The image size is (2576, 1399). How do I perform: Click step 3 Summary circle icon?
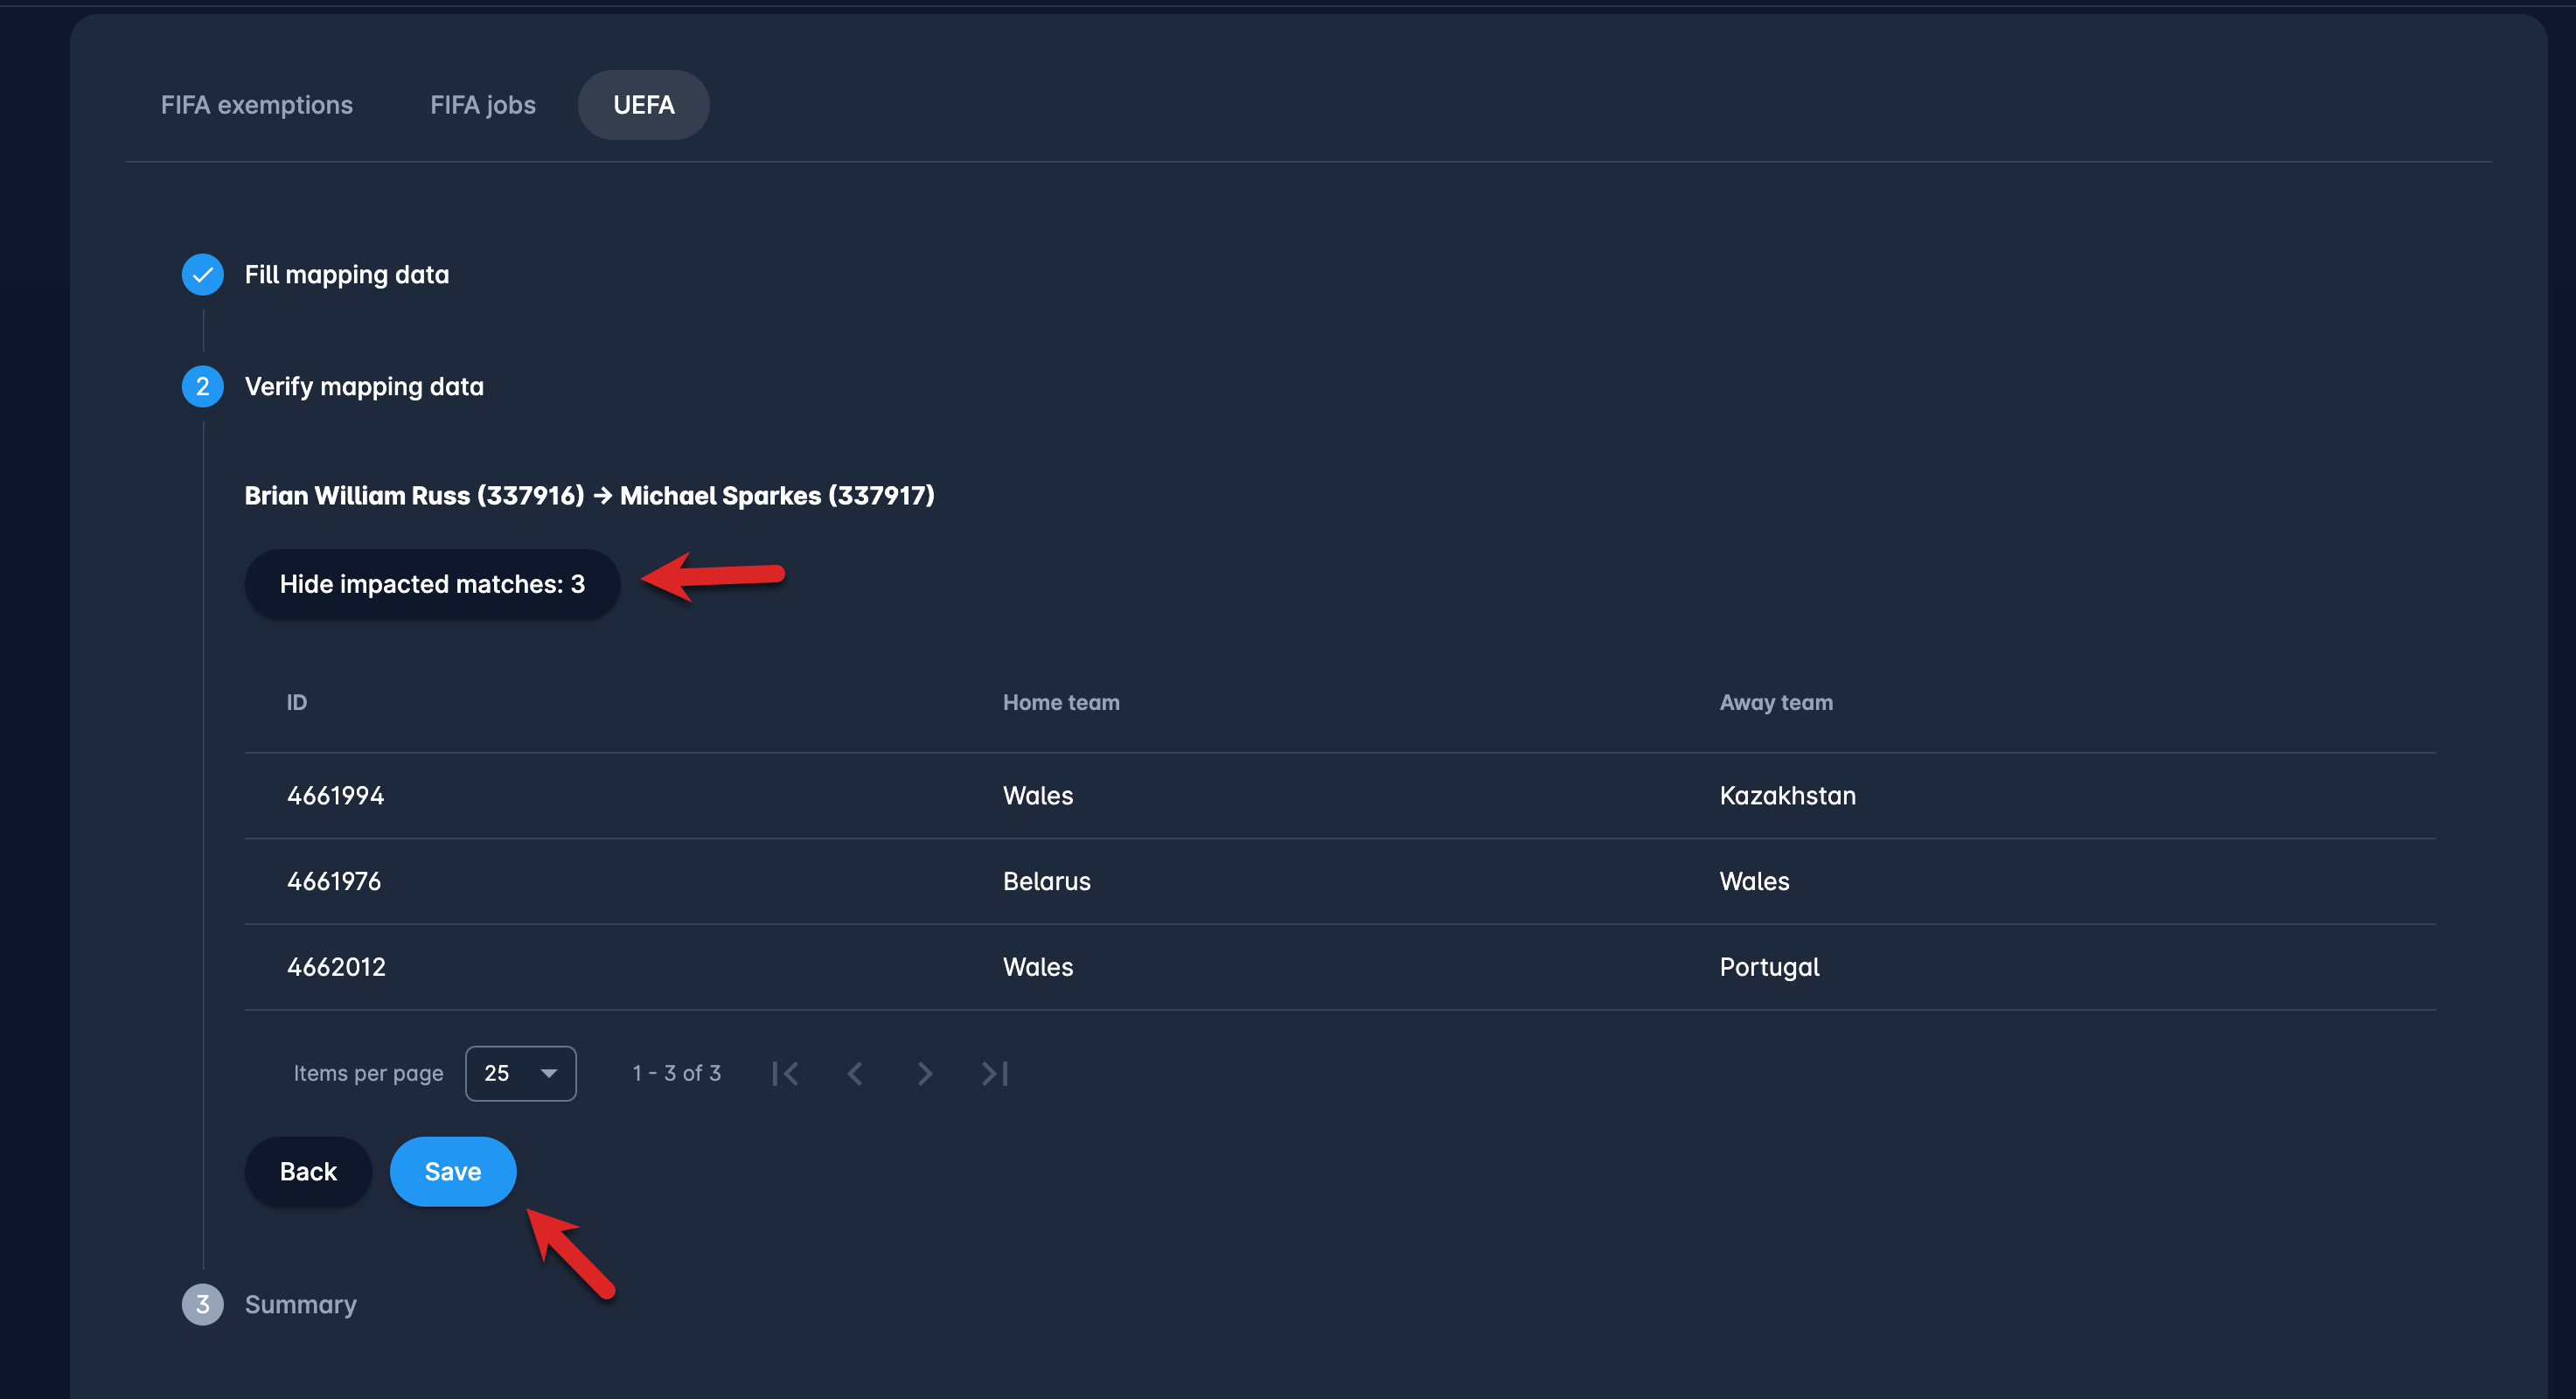click(202, 1304)
